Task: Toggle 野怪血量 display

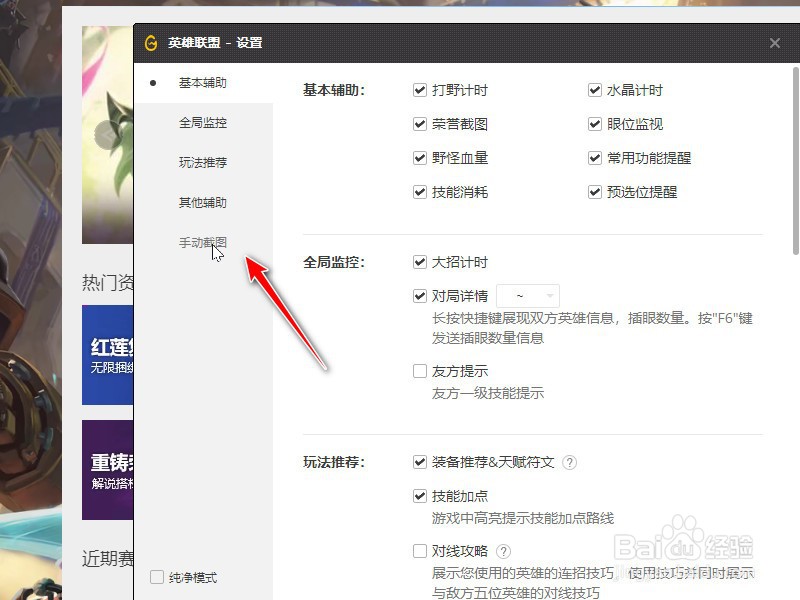Action: [x=420, y=158]
